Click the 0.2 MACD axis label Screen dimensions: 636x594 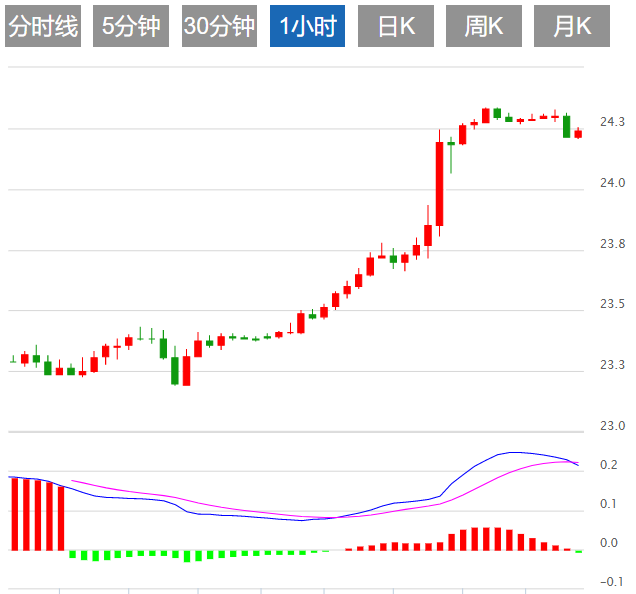point(608,465)
